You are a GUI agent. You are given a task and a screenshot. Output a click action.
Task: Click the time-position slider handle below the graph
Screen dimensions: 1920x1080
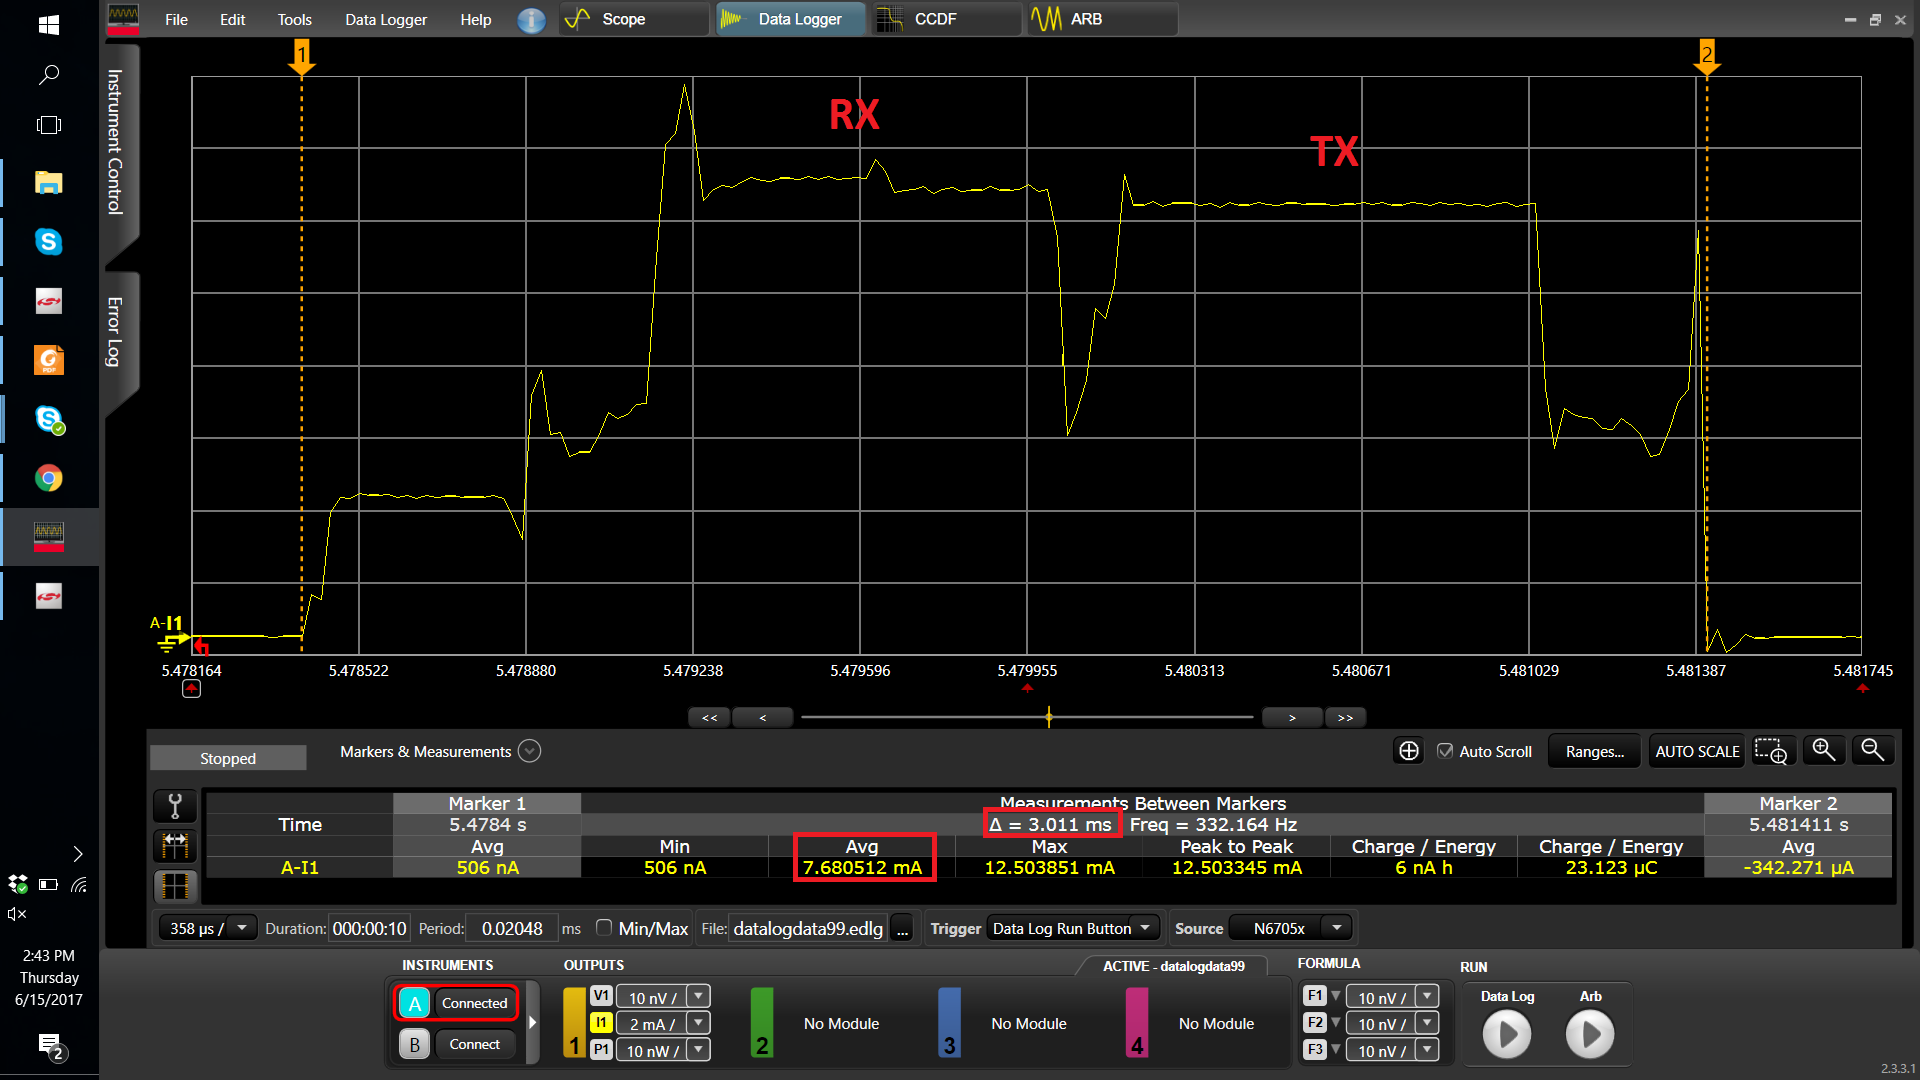[1048, 717]
